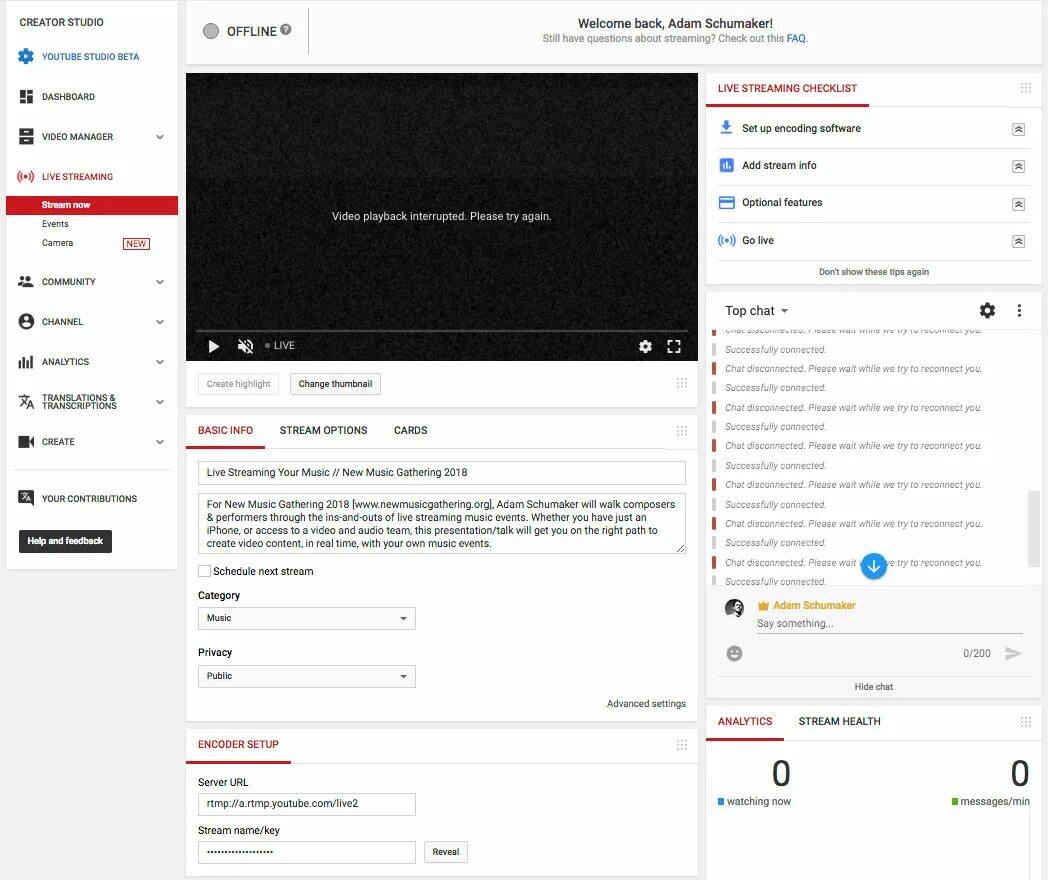Select the Analytics tab in right panel
The width and height of the screenshot is (1048, 880).
[x=745, y=722]
